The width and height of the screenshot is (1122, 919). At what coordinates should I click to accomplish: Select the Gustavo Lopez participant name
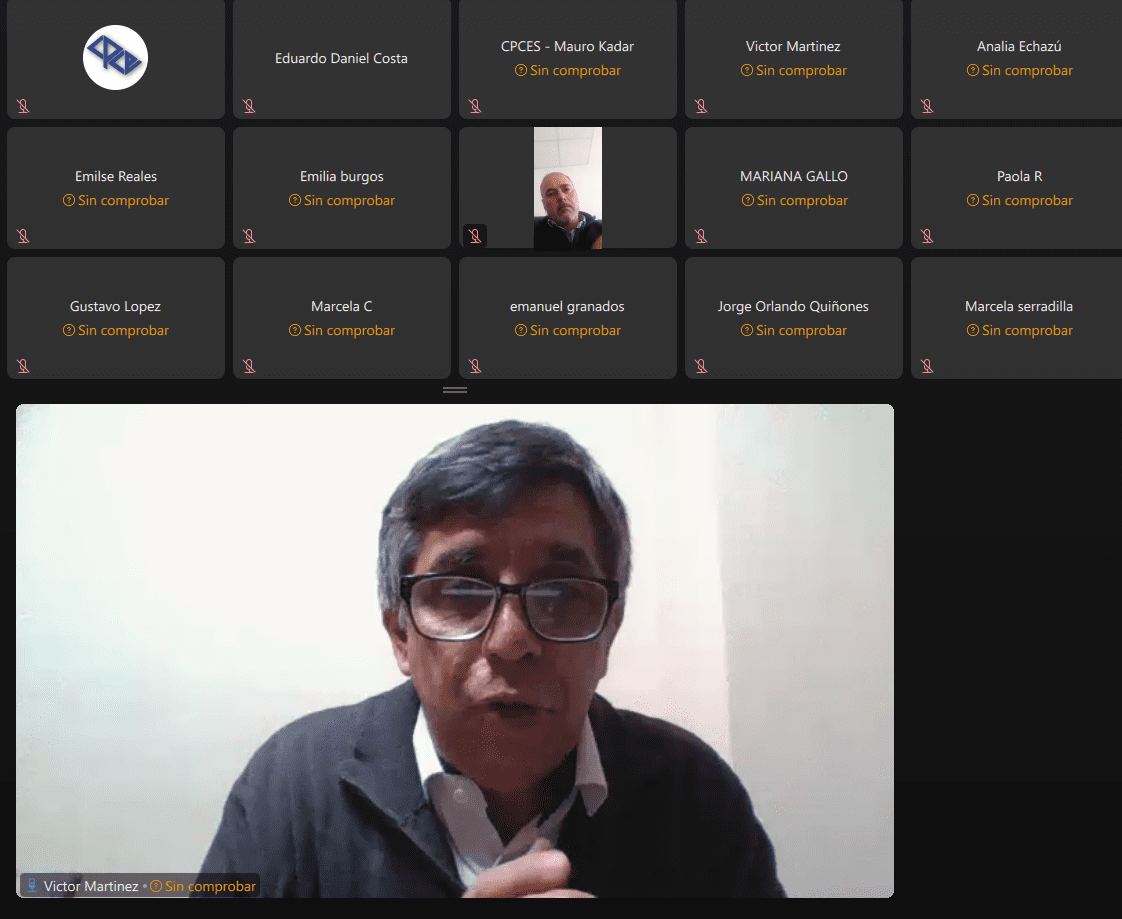click(115, 307)
